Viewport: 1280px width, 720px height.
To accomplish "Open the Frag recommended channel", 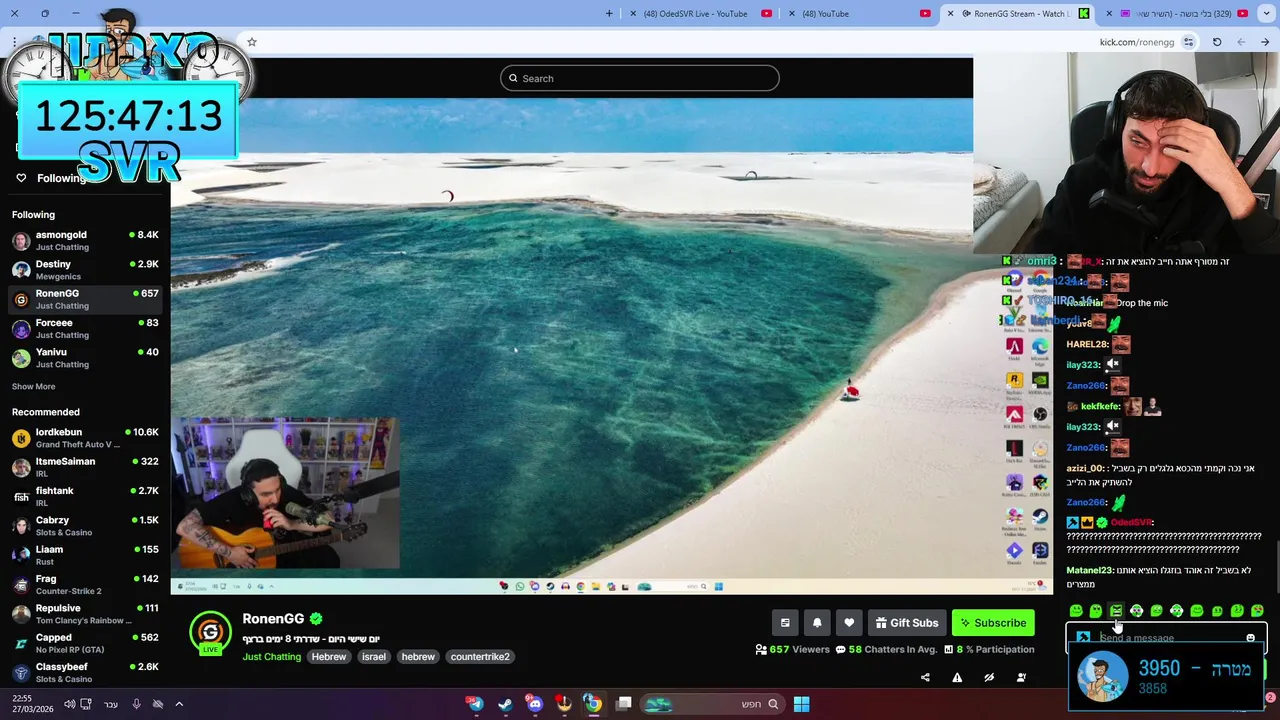I will click(x=85, y=584).
